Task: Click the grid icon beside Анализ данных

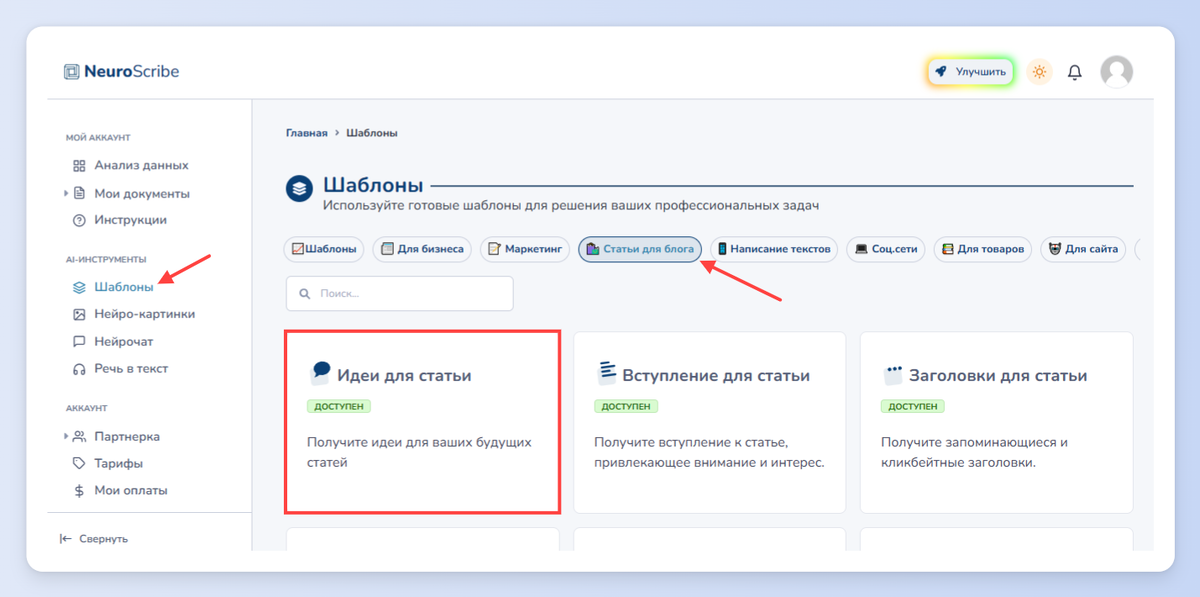Action: (80, 166)
